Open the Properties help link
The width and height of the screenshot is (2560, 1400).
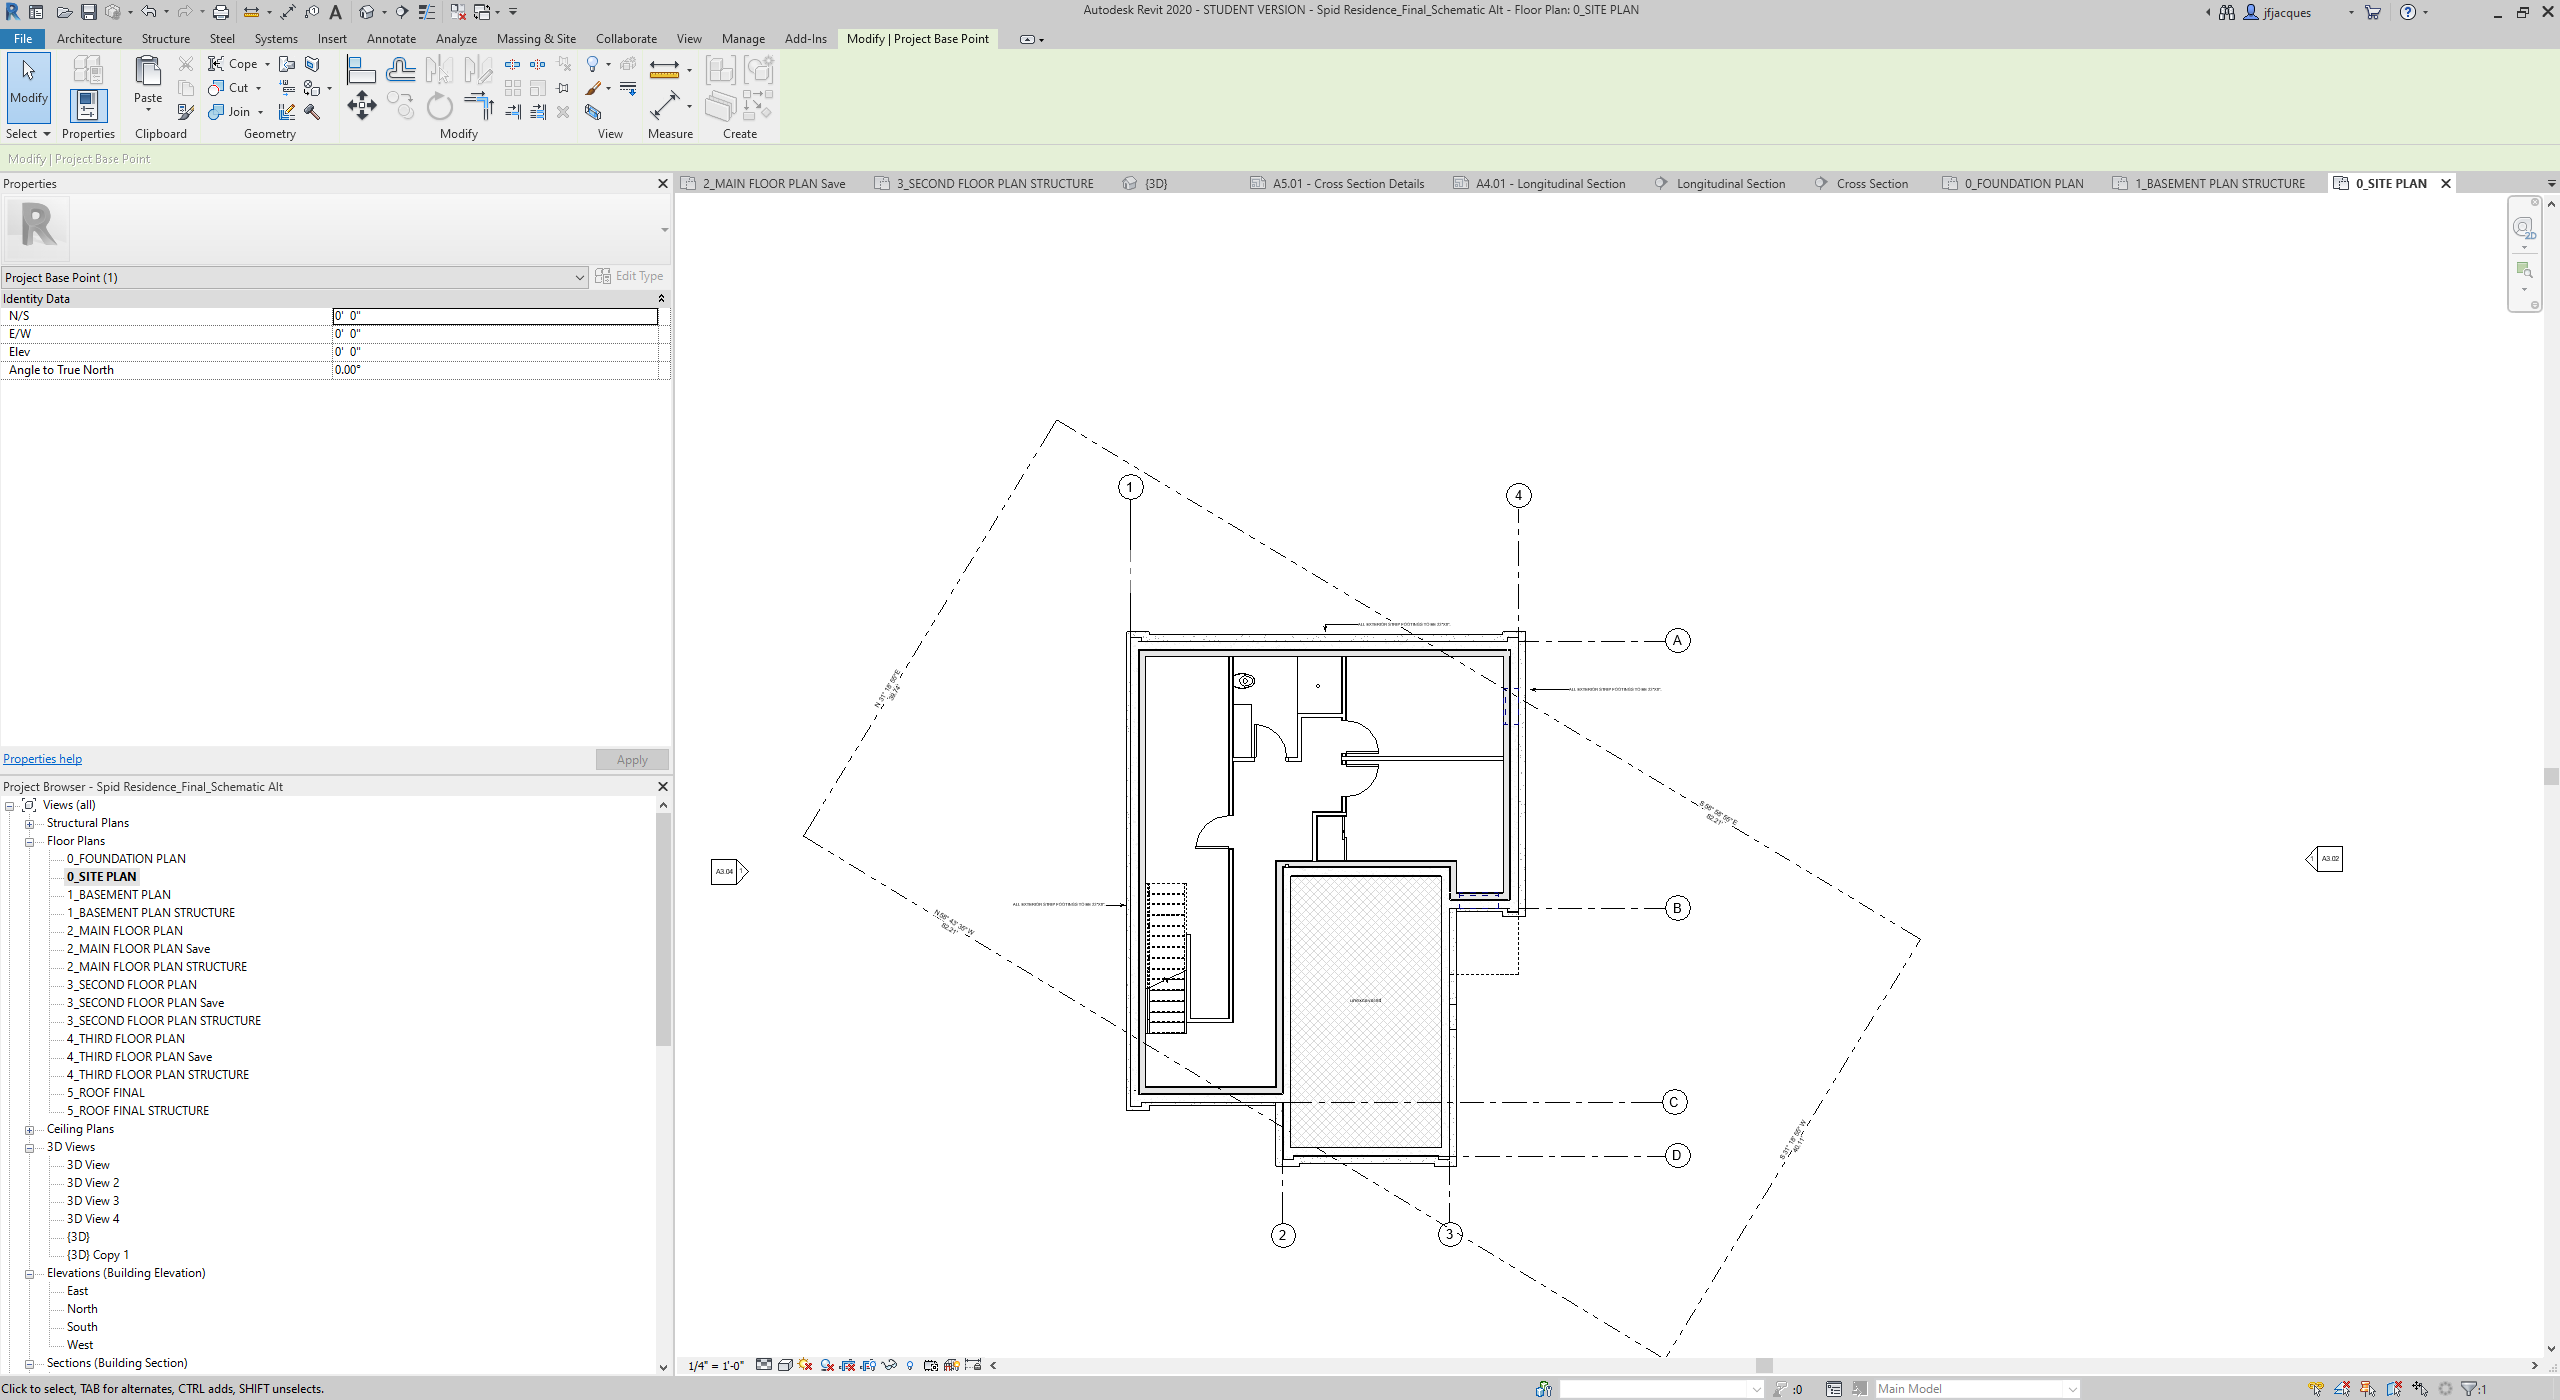[x=42, y=758]
